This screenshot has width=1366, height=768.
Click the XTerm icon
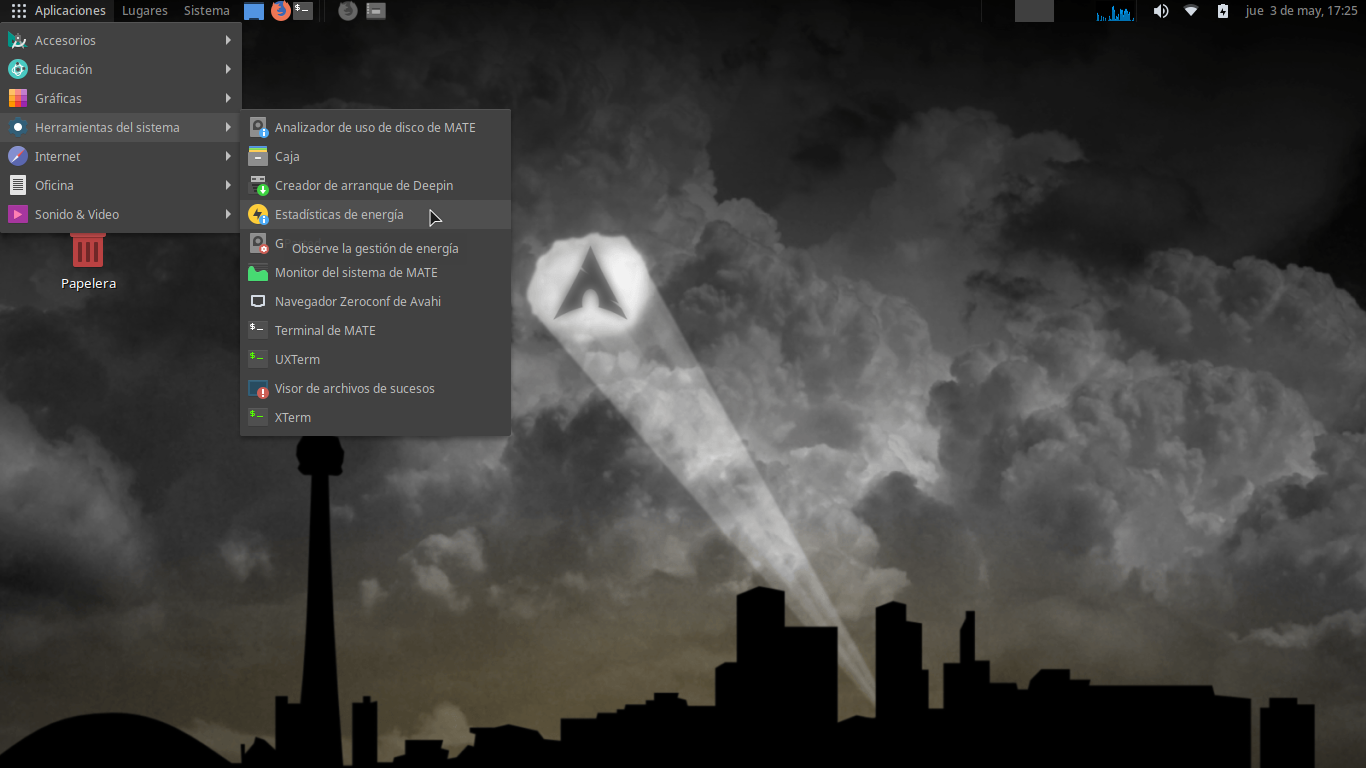(258, 417)
